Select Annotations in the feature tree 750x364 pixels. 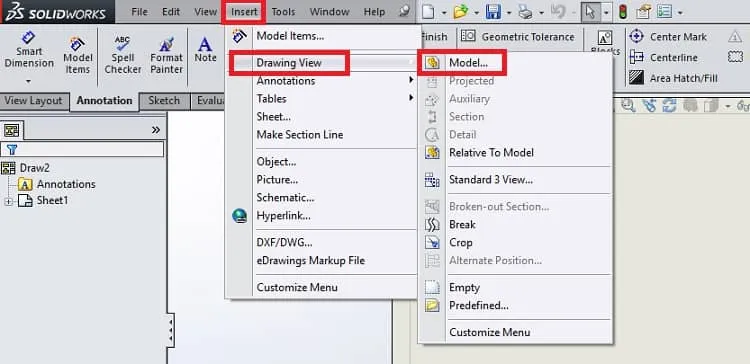click(66, 184)
